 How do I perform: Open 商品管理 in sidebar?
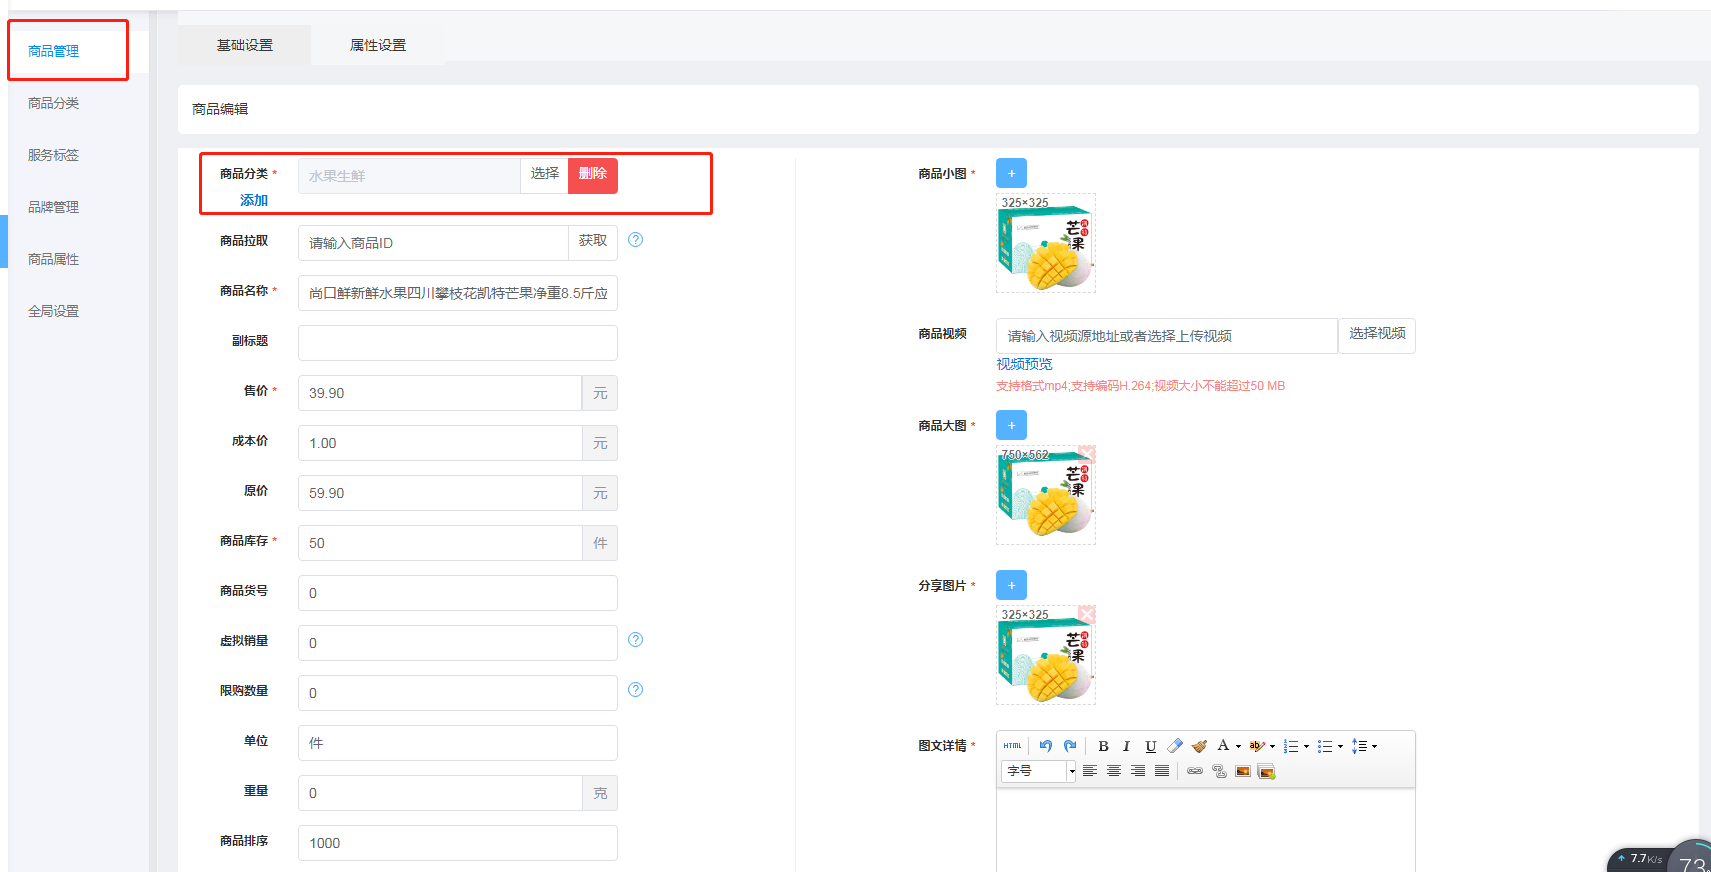click(x=54, y=51)
